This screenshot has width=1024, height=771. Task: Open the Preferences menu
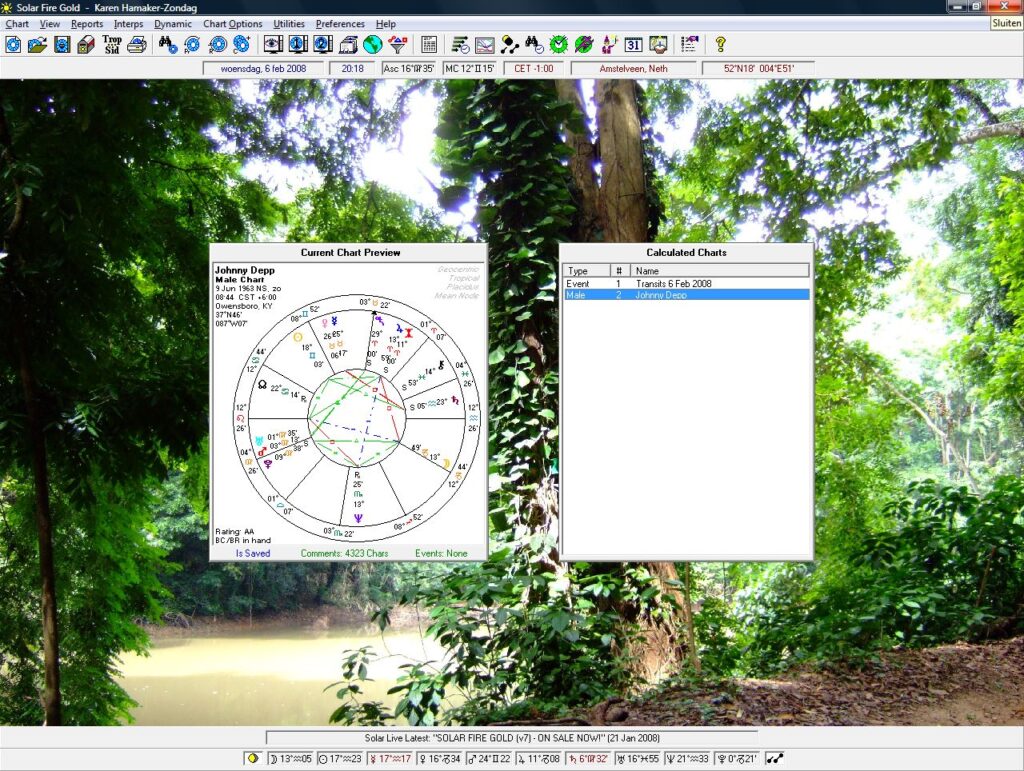pyautogui.click(x=340, y=24)
